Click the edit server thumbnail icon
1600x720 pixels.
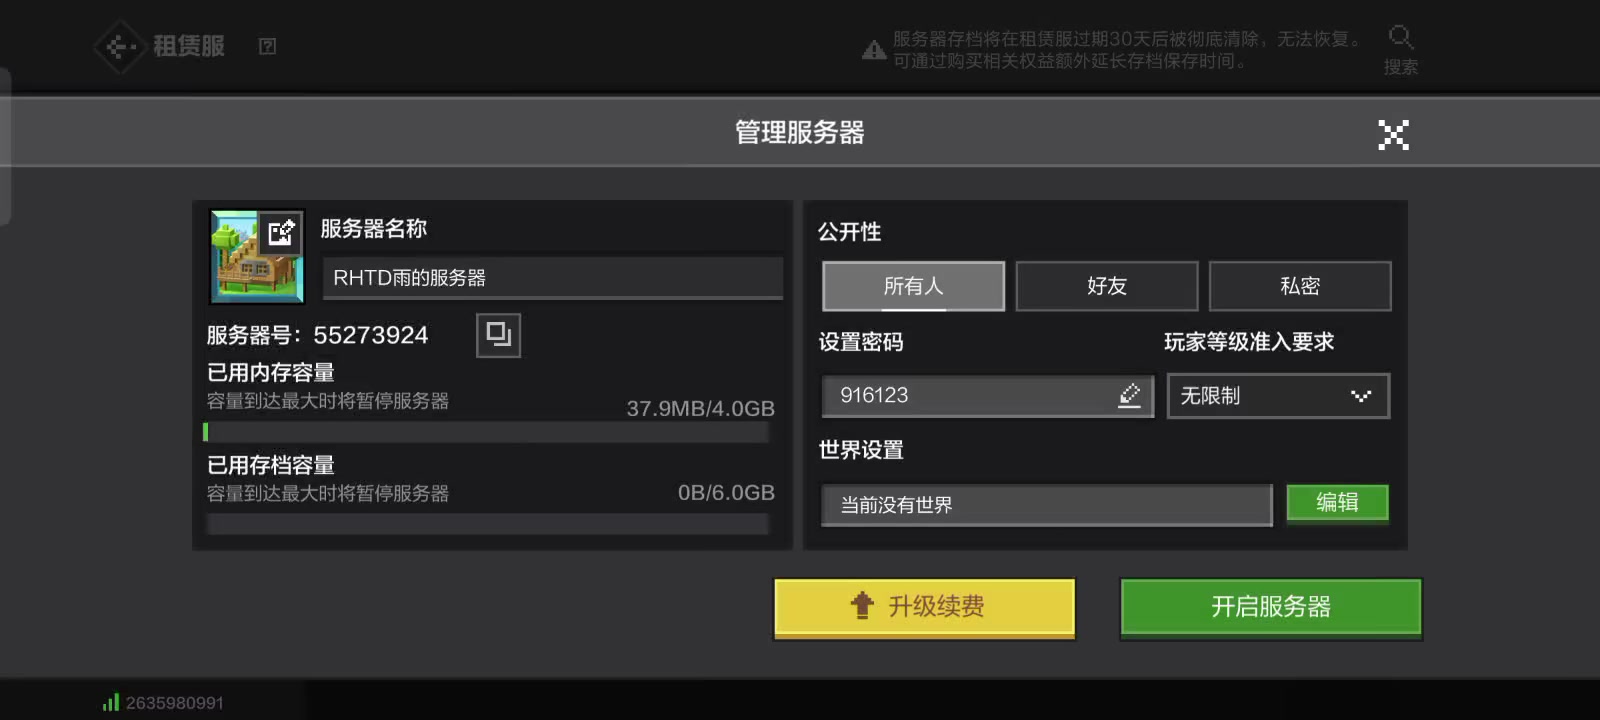point(281,232)
